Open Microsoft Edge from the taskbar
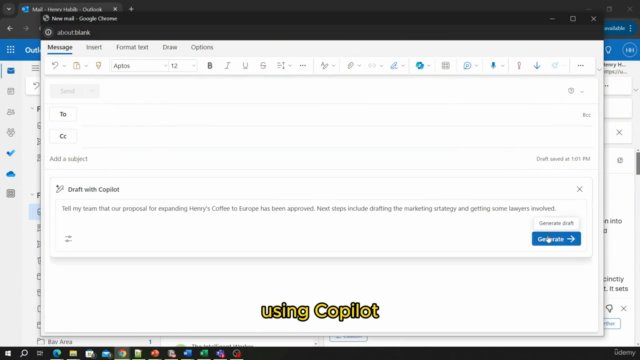640x360 pixels. [57, 353]
